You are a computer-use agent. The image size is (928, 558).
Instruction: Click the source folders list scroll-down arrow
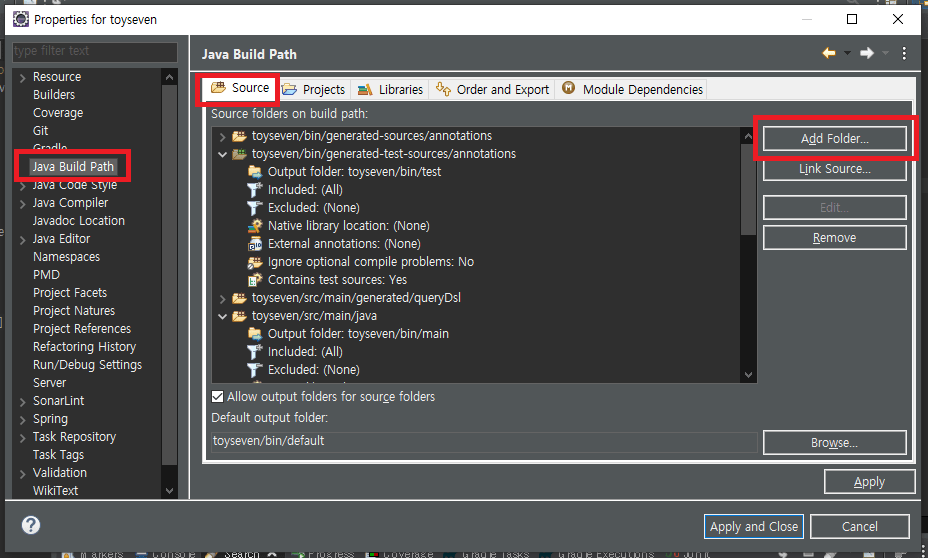pos(749,375)
